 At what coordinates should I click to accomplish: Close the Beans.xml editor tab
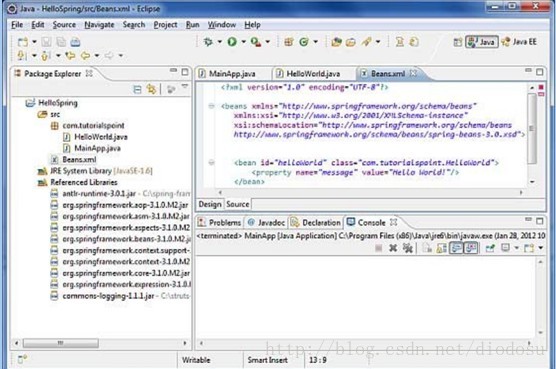[x=413, y=73]
